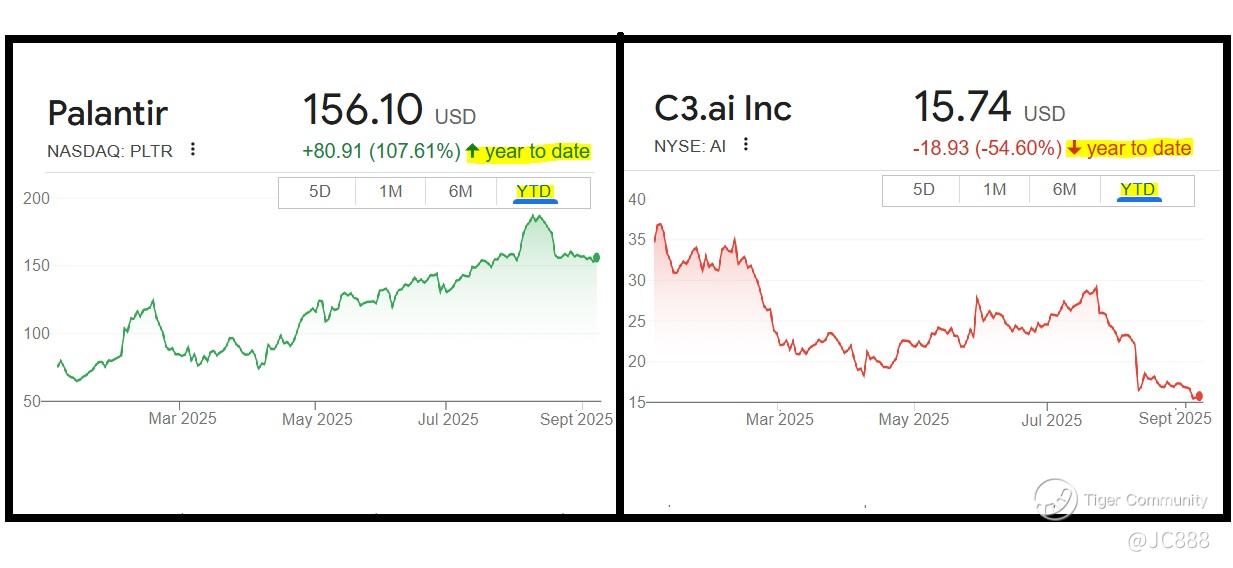Select YTD tab on C3.ai chart
1233x568 pixels.
pos(1138,189)
